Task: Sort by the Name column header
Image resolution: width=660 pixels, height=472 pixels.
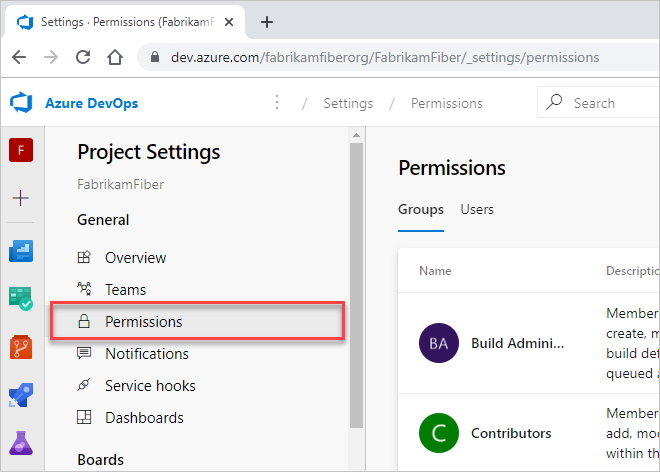Action: coord(435,270)
